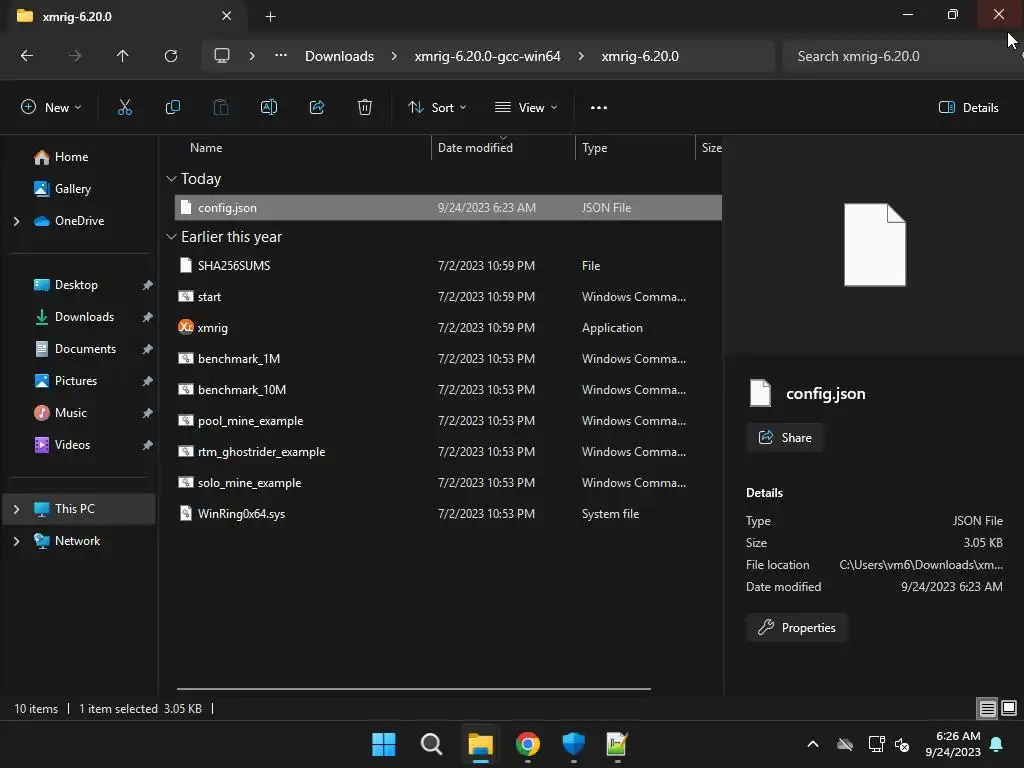Show hidden system tray icons
The width and height of the screenshot is (1024, 768).
[x=813, y=744]
